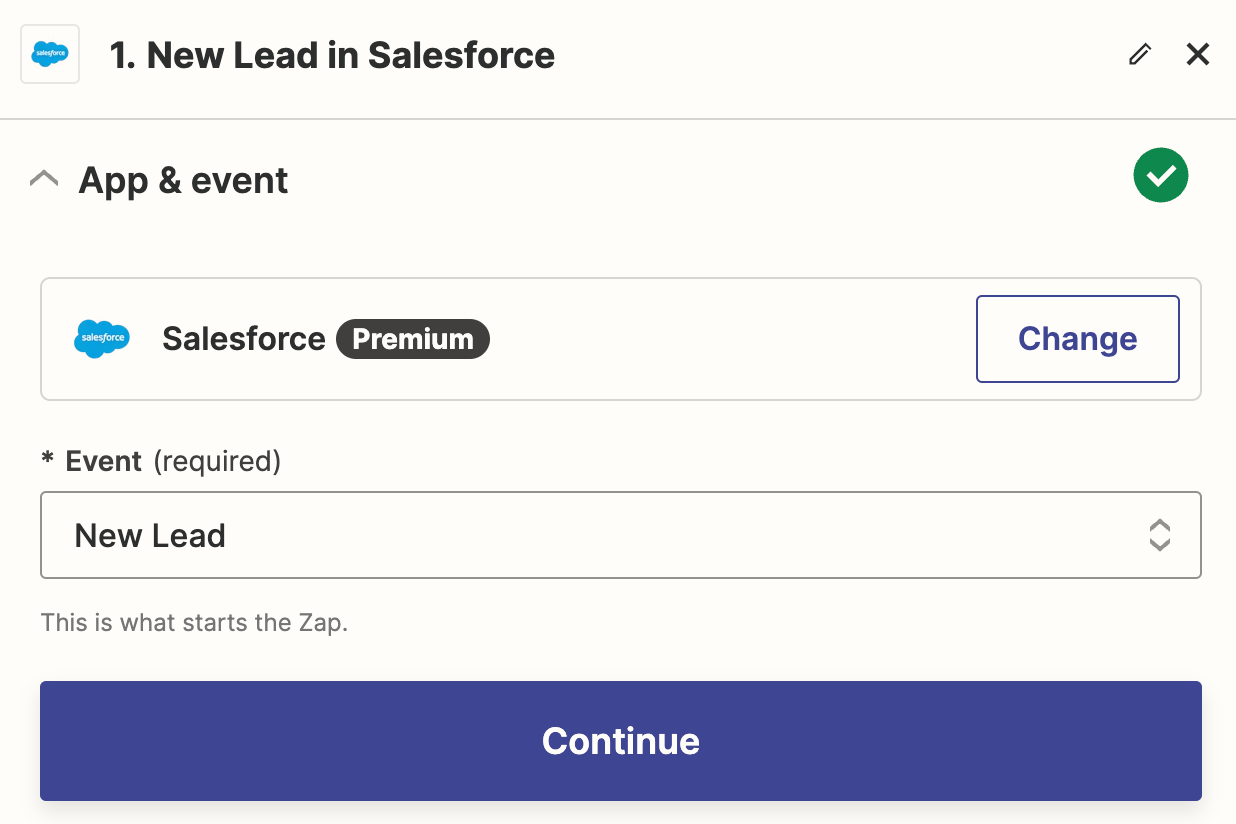This screenshot has height=824, width=1236.
Task: Select the 'New Lead' value text
Action: click(x=150, y=536)
